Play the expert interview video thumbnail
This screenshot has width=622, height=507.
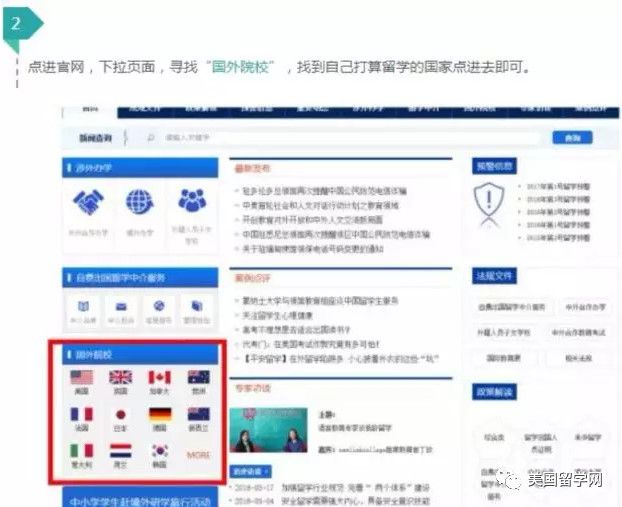[x=269, y=430]
